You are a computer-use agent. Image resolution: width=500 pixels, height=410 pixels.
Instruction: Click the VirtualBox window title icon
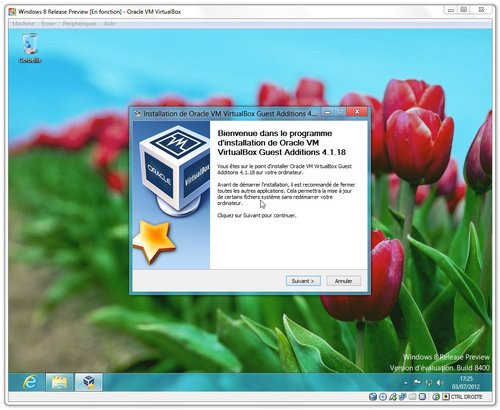click(12, 12)
